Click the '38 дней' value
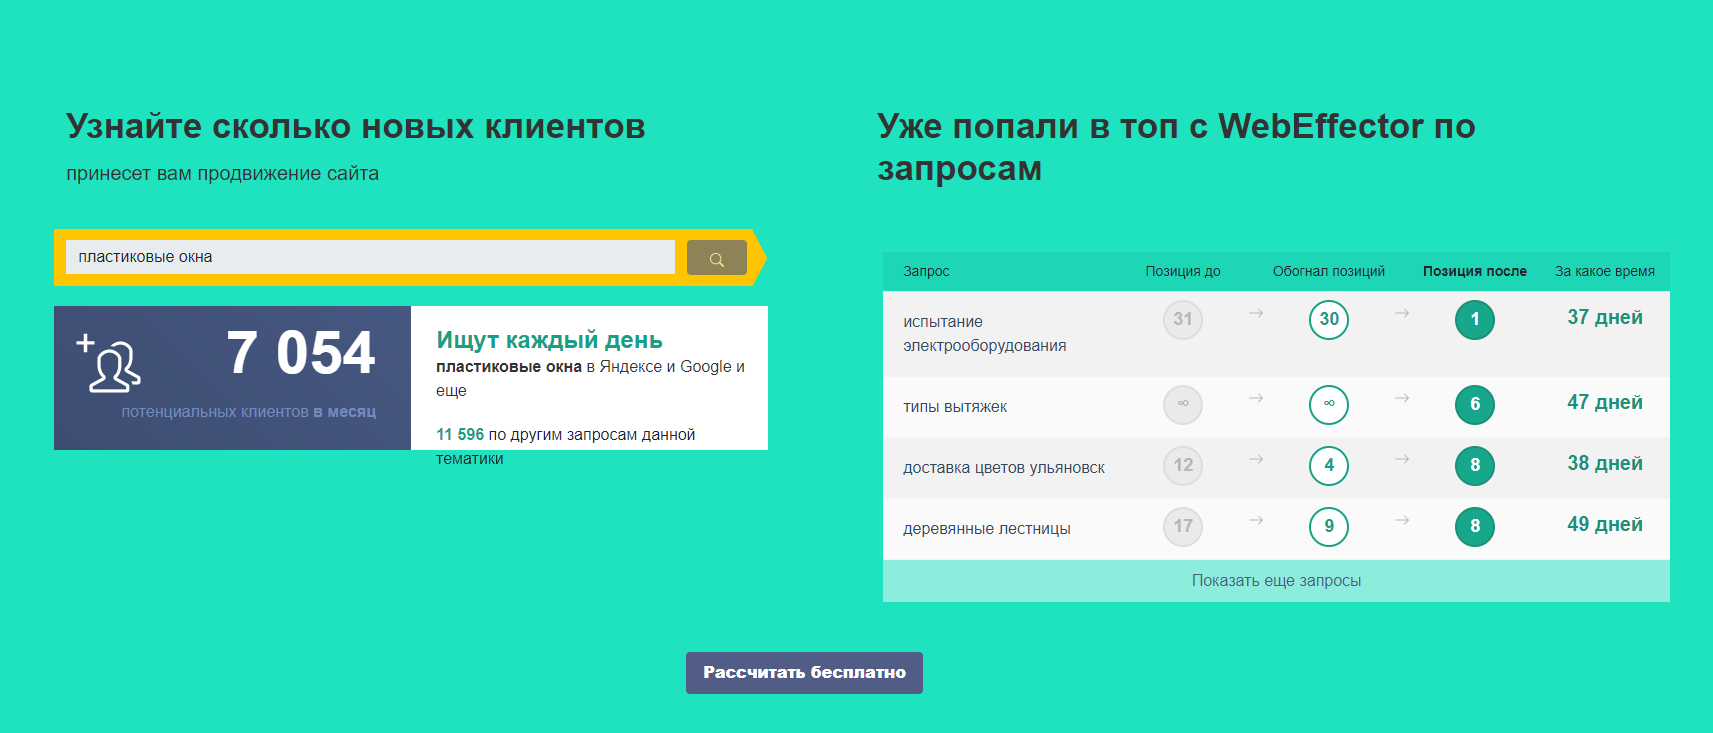1713x733 pixels. pyautogui.click(x=1605, y=464)
